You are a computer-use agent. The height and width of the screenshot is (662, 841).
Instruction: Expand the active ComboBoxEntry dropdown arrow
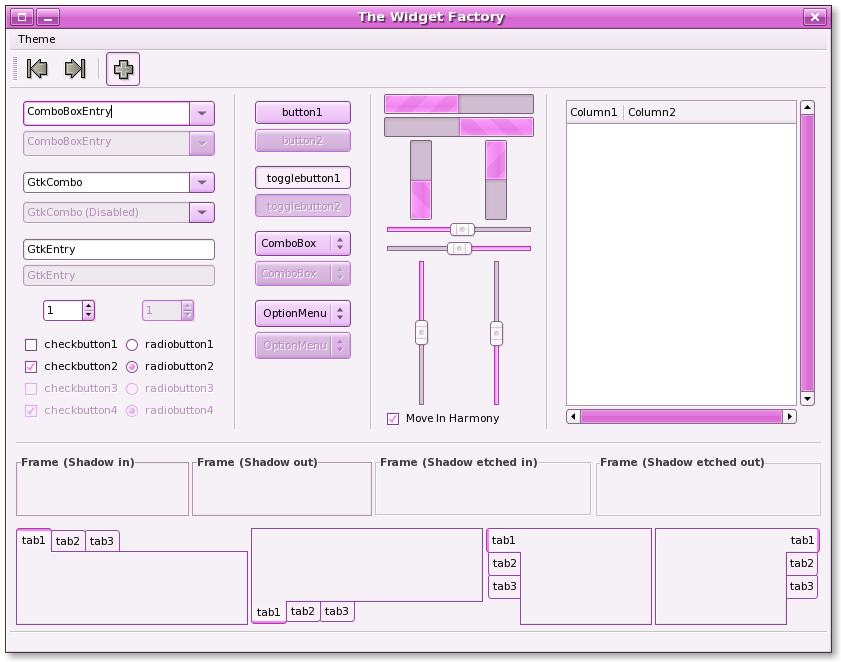[202, 113]
